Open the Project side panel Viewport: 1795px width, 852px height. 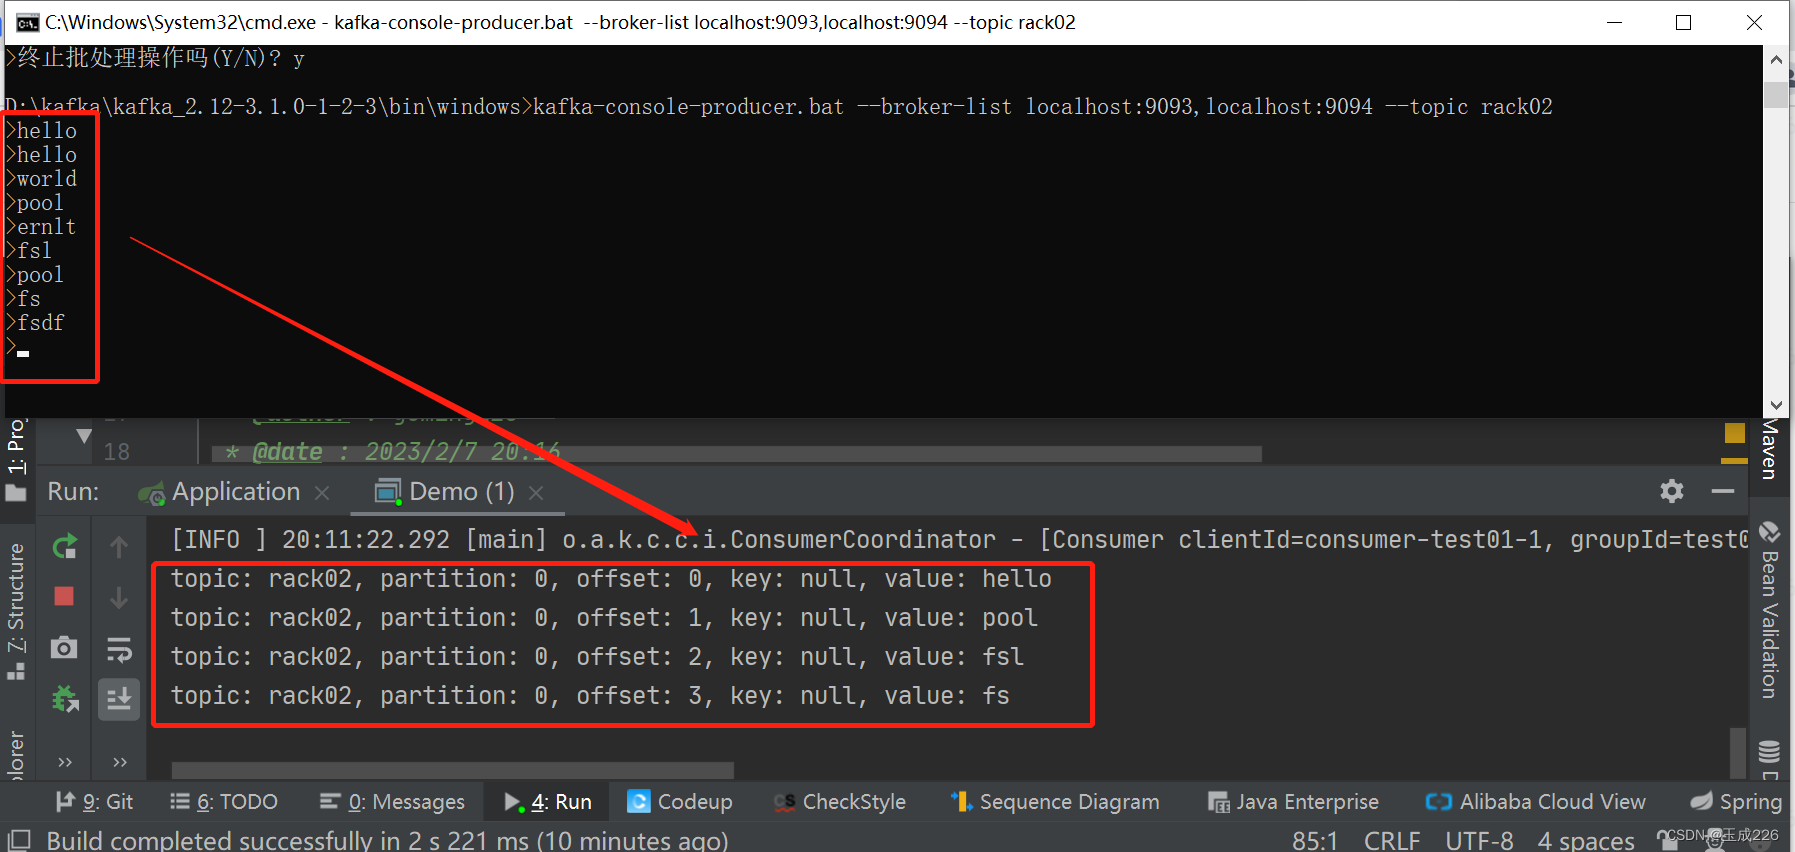point(16,460)
